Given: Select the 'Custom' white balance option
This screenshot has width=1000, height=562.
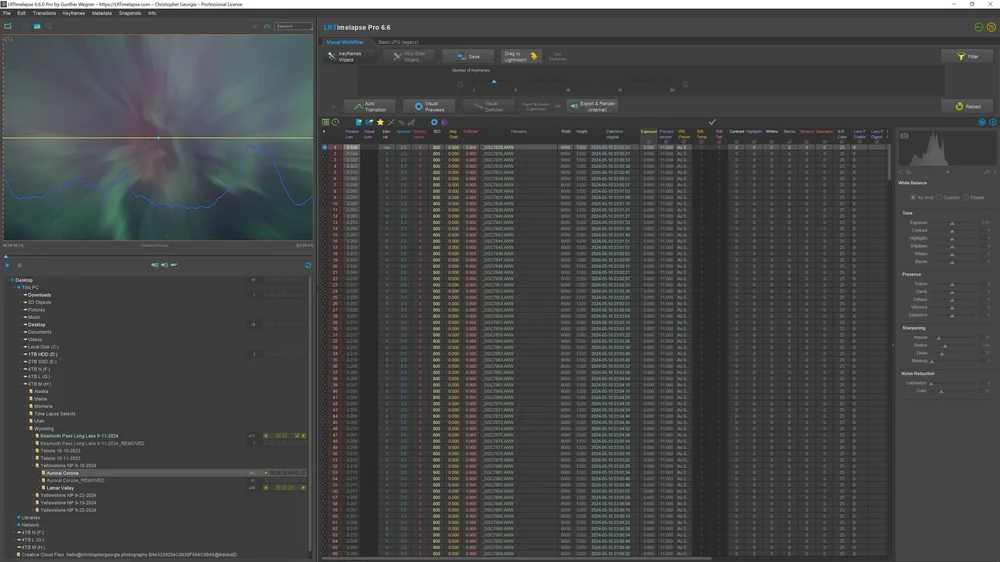Looking at the screenshot, I should [x=939, y=198].
